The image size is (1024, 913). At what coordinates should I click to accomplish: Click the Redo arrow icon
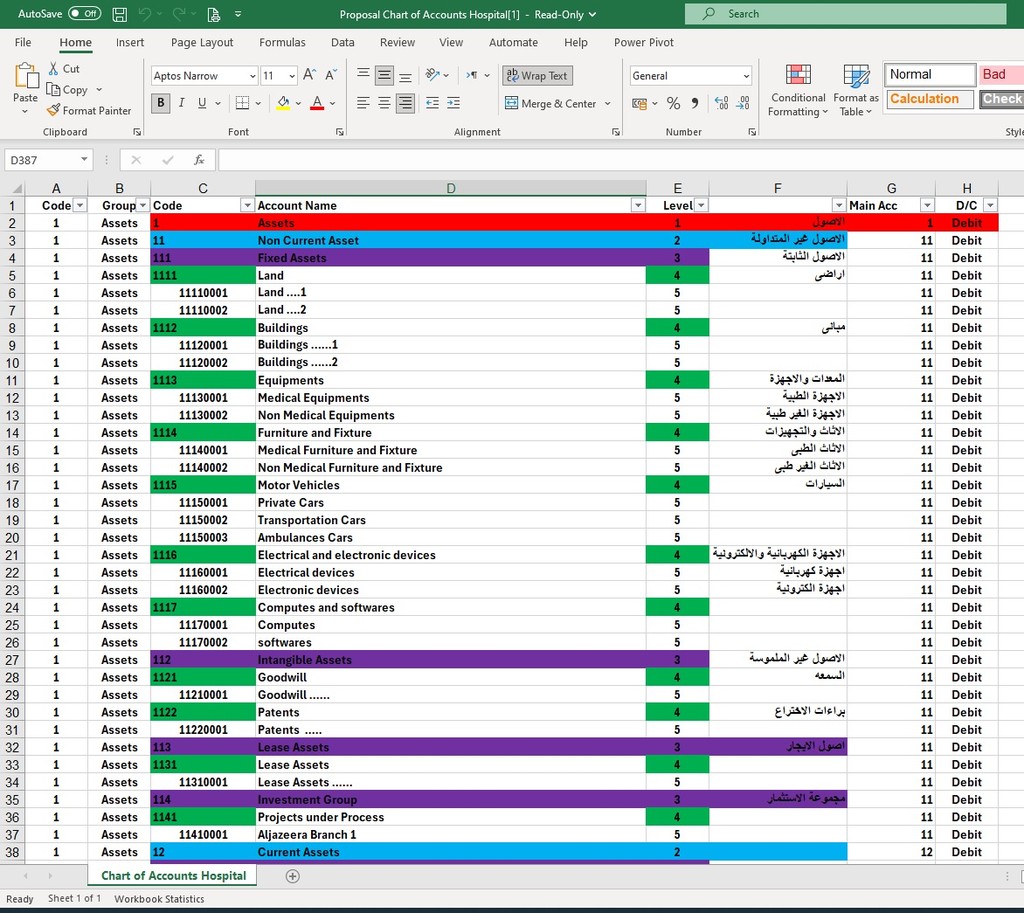179,14
